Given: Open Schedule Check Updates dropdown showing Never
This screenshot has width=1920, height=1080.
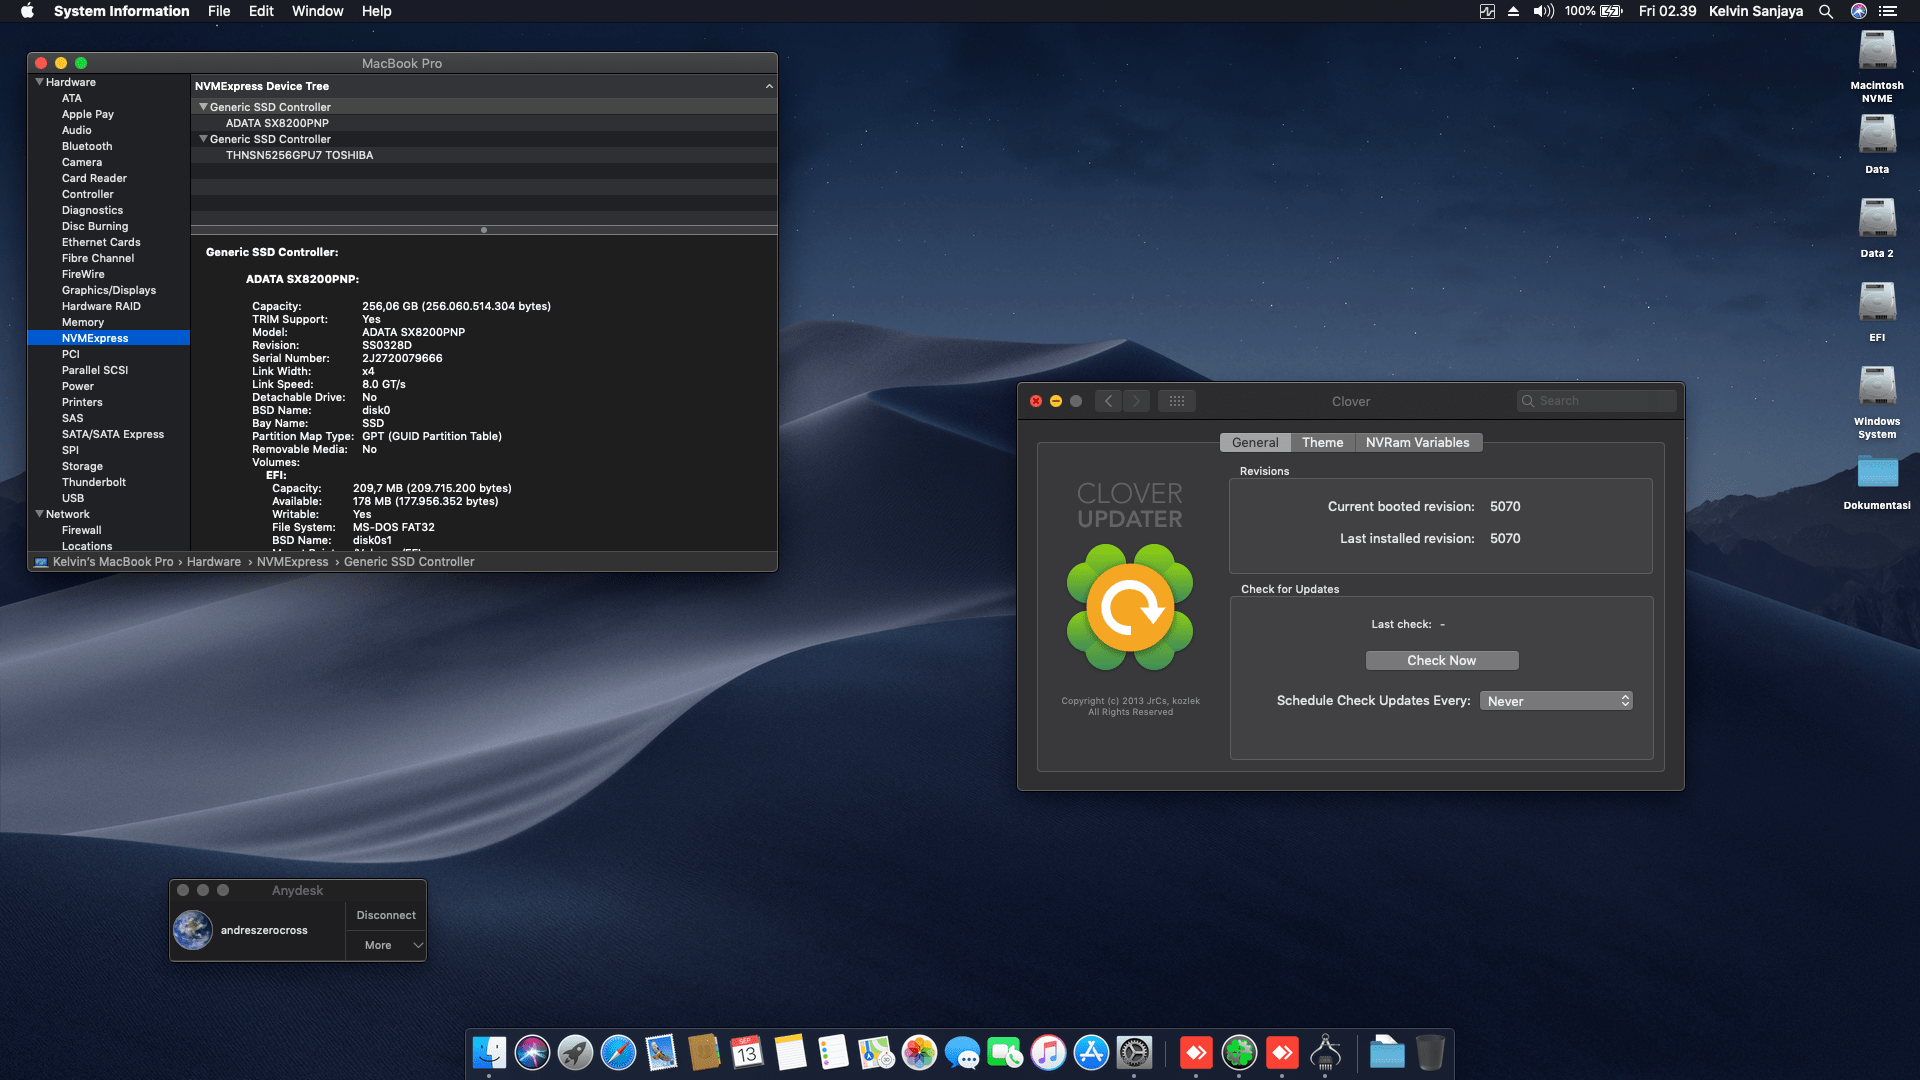Looking at the screenshot, I should click(x=1556, y=701).
